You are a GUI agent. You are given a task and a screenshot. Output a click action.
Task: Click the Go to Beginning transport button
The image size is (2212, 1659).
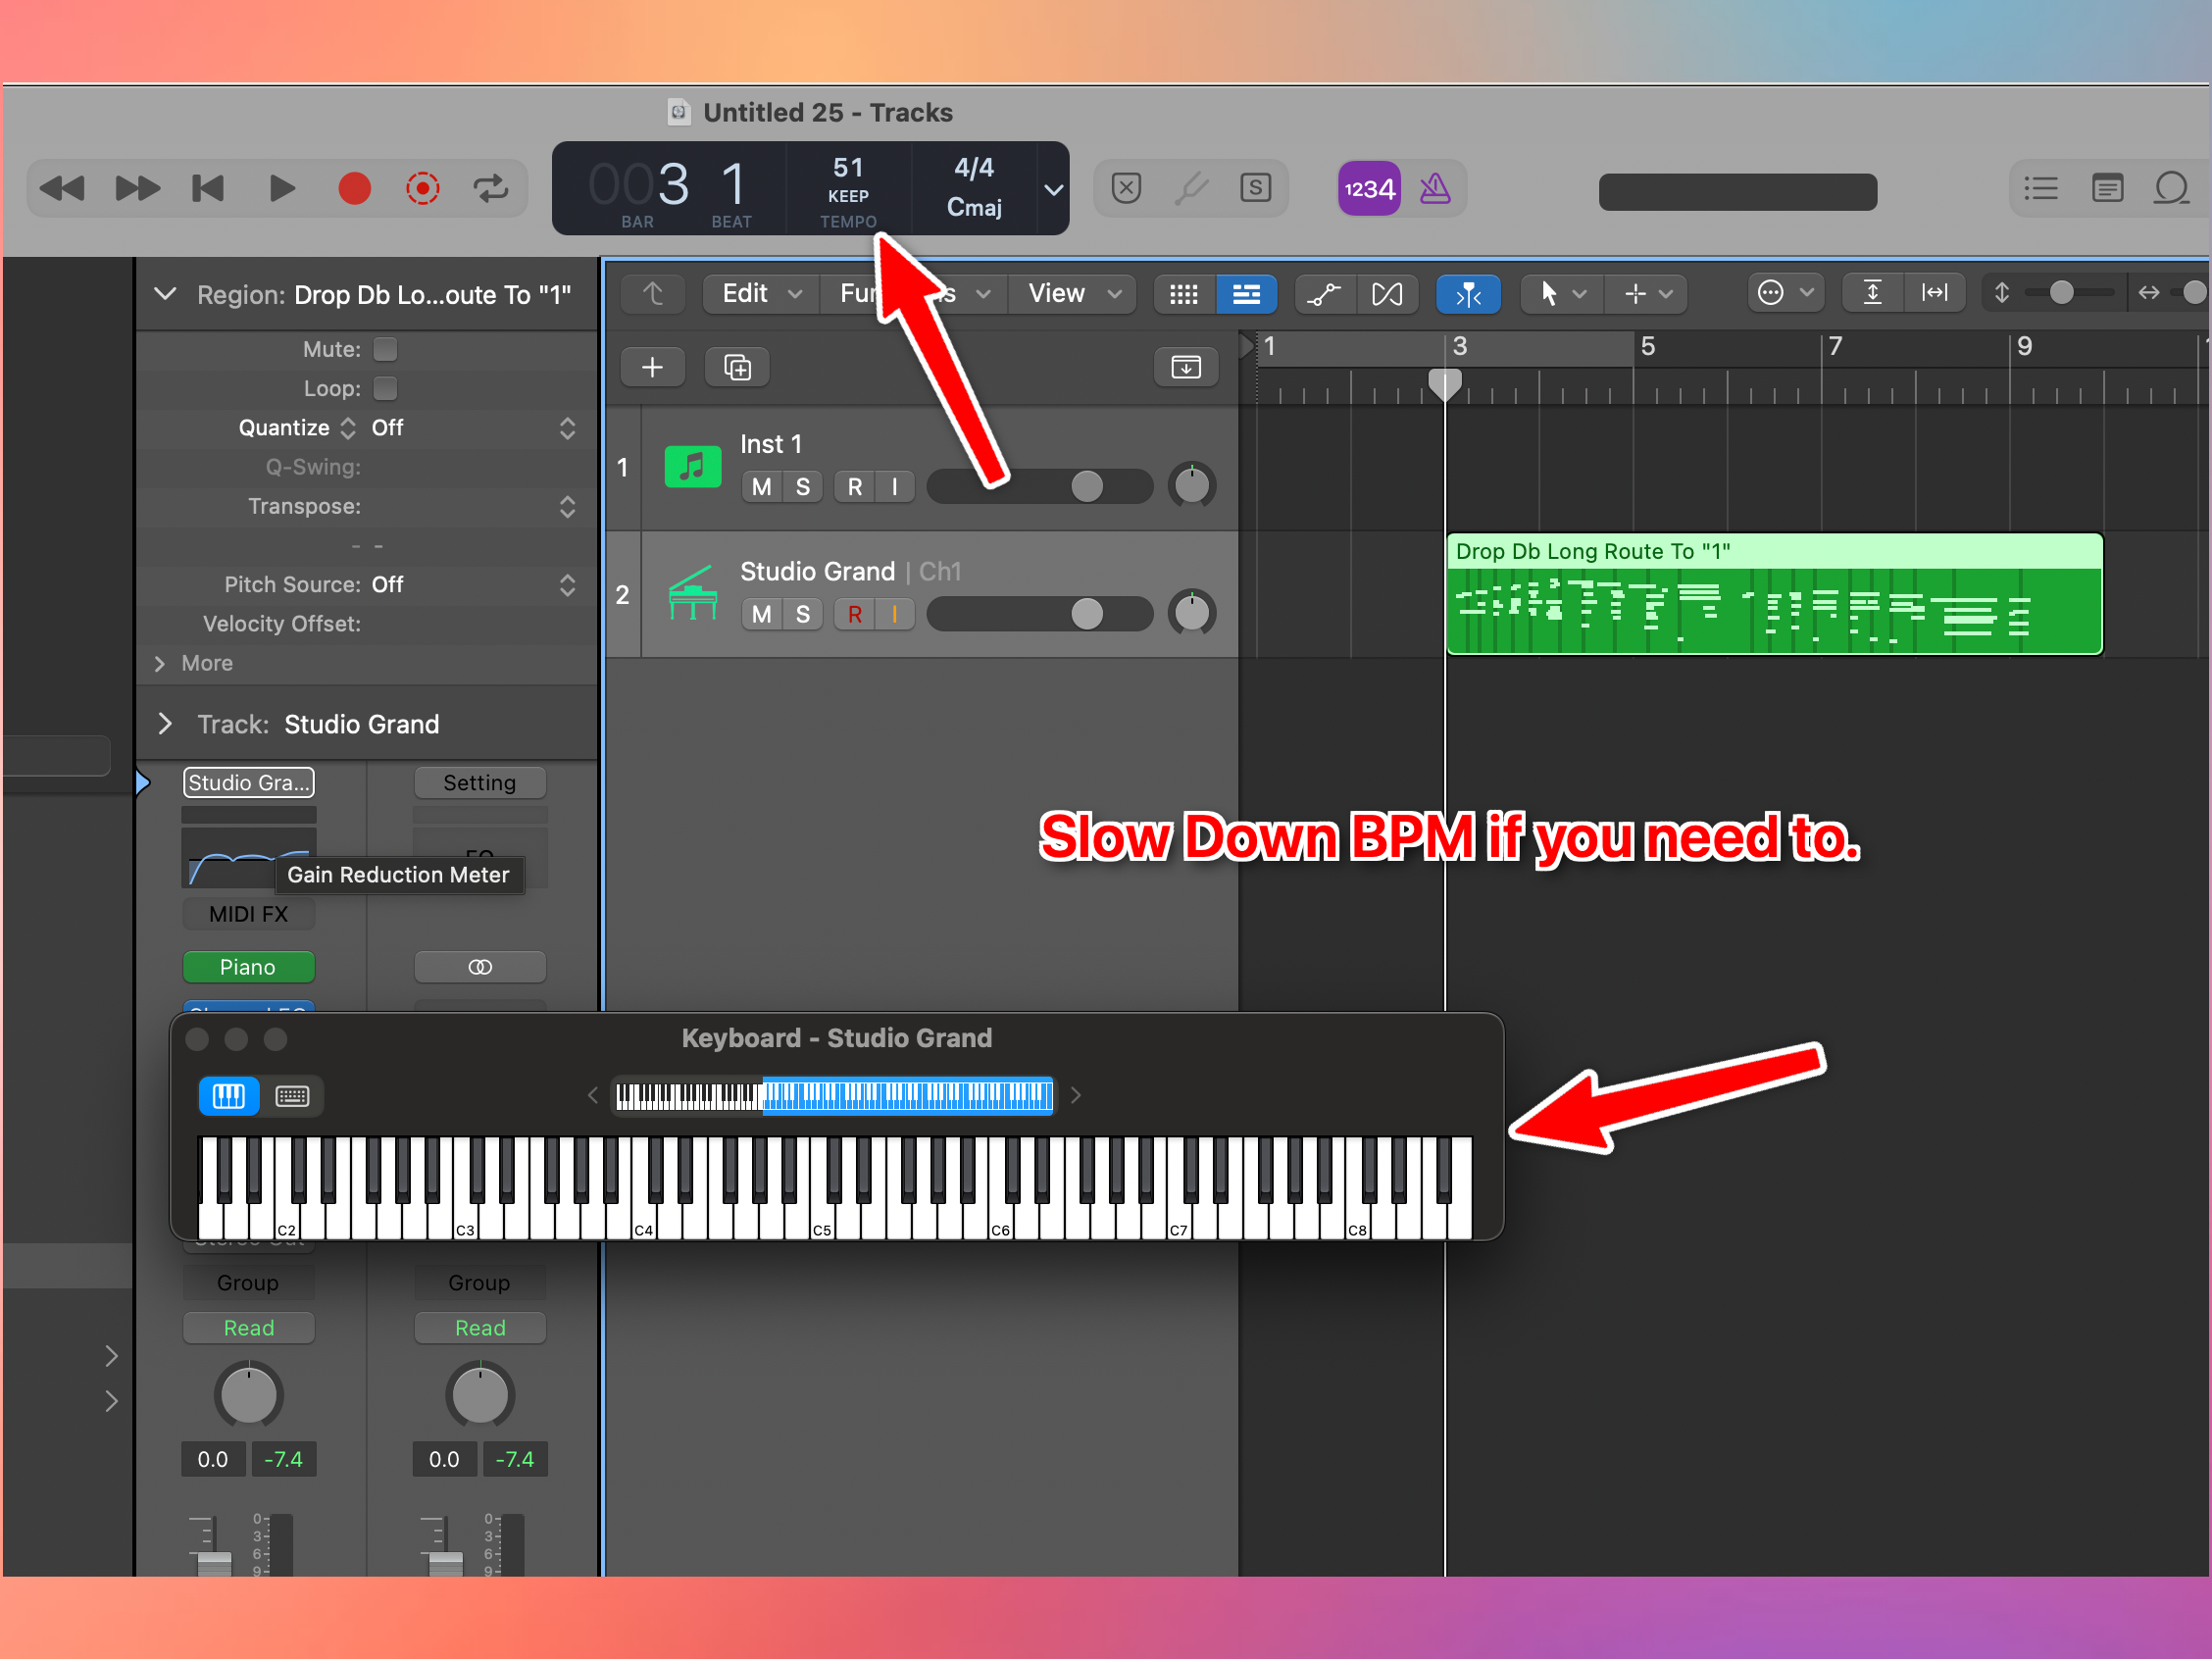(x=208, y=188)
